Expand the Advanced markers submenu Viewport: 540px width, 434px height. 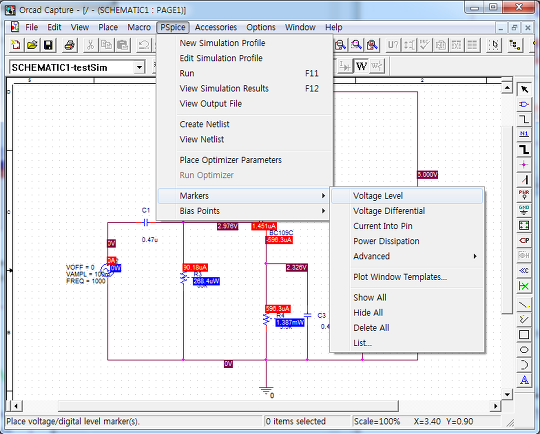[408, 256]
